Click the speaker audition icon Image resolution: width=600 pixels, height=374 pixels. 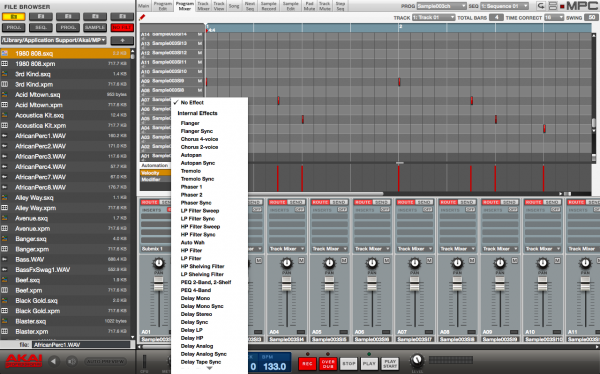pos(72,361)
